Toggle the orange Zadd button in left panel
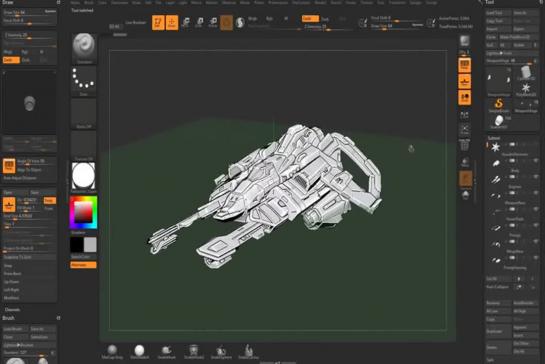Screen dimensions: 545x364 11,60
